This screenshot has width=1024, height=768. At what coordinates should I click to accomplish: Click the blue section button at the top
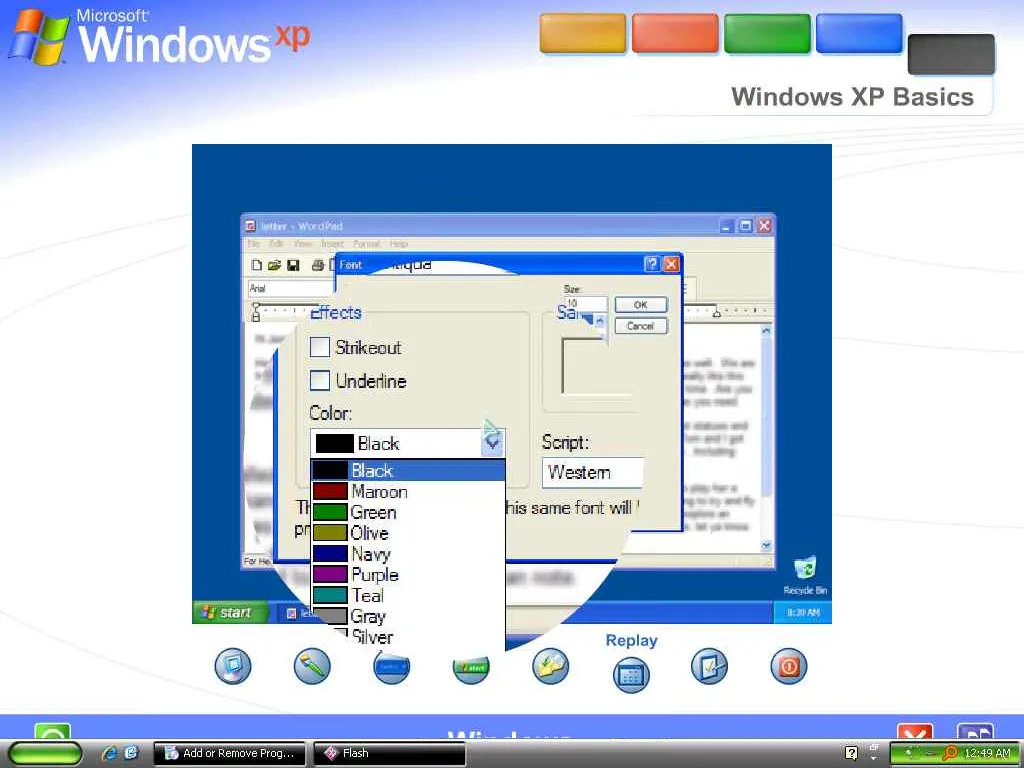pos(859,33)
